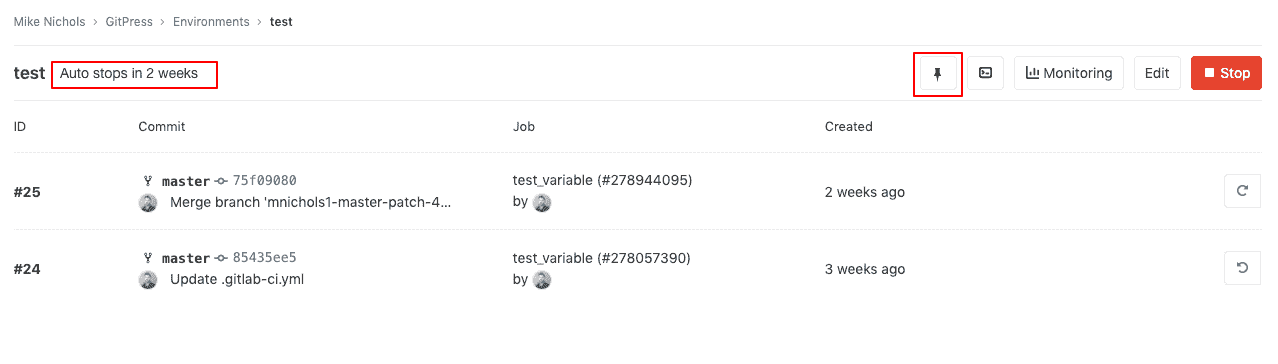
Task: Click master branch link in row #24
Action: (x=186, y=258)
